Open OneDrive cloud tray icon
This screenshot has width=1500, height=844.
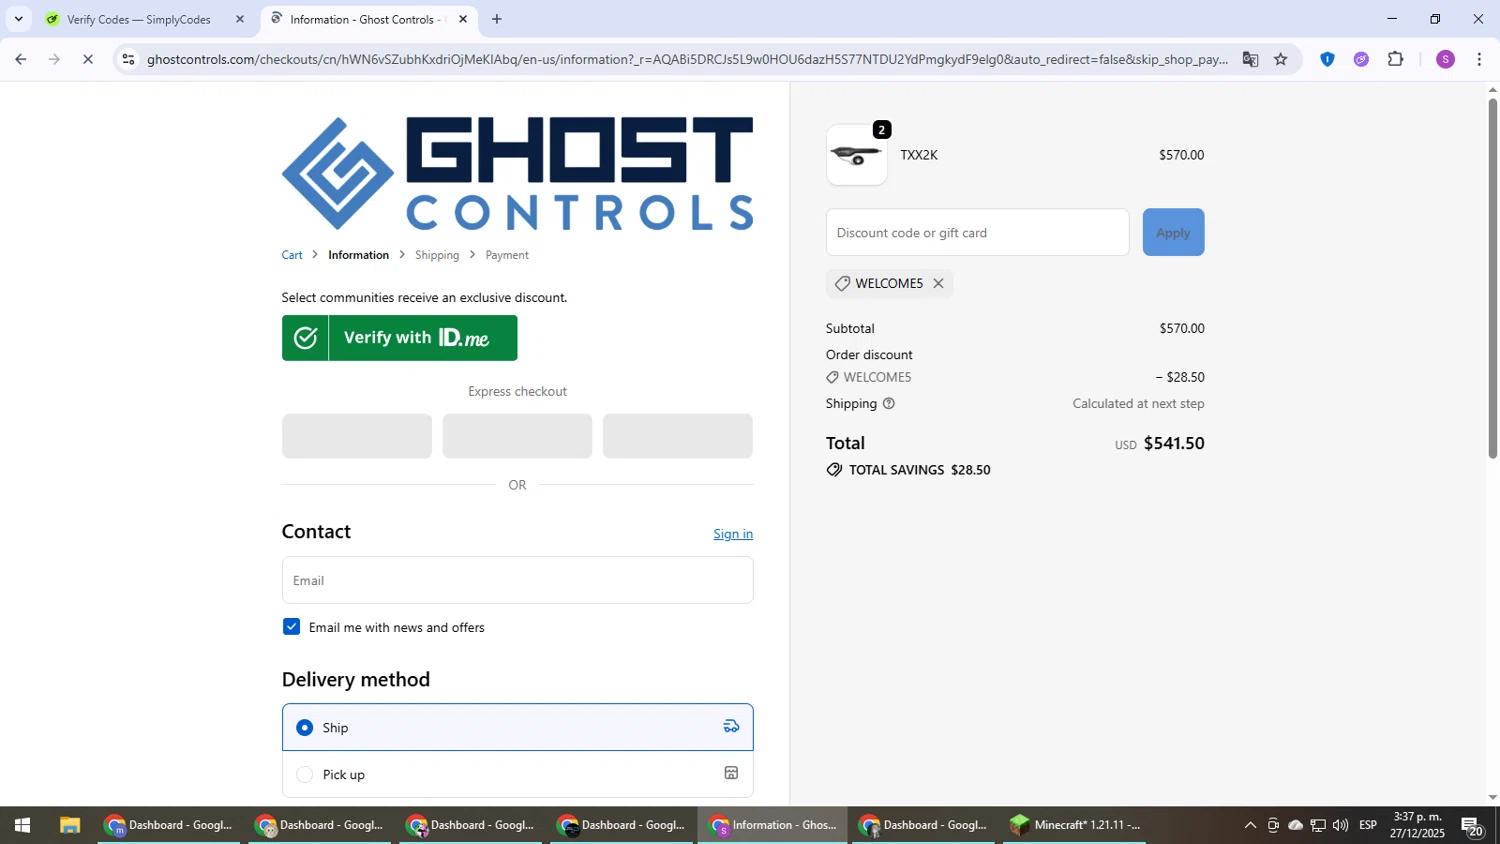[1295, 825]
